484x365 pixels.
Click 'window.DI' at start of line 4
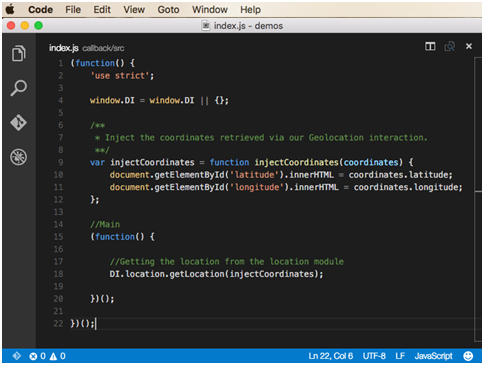coord(112,100)
